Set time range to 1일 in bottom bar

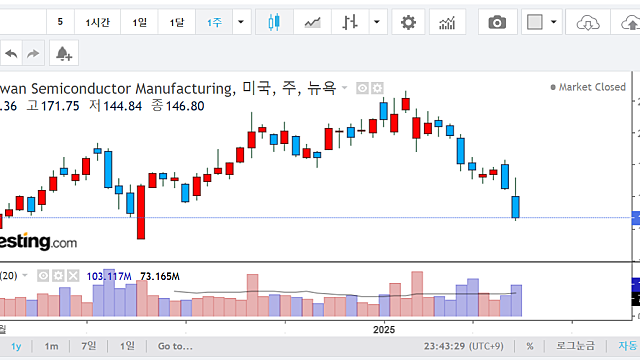[127, 346]
